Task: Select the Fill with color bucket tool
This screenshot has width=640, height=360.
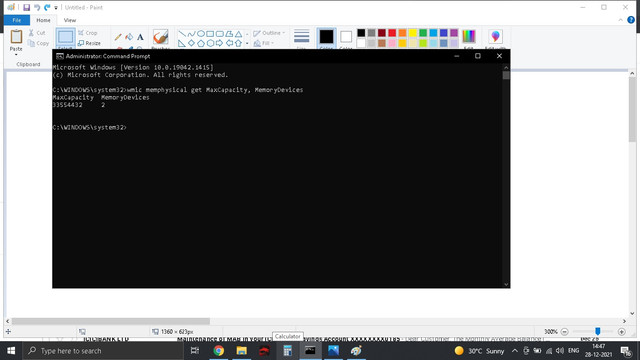Action: tap(129, 37)
